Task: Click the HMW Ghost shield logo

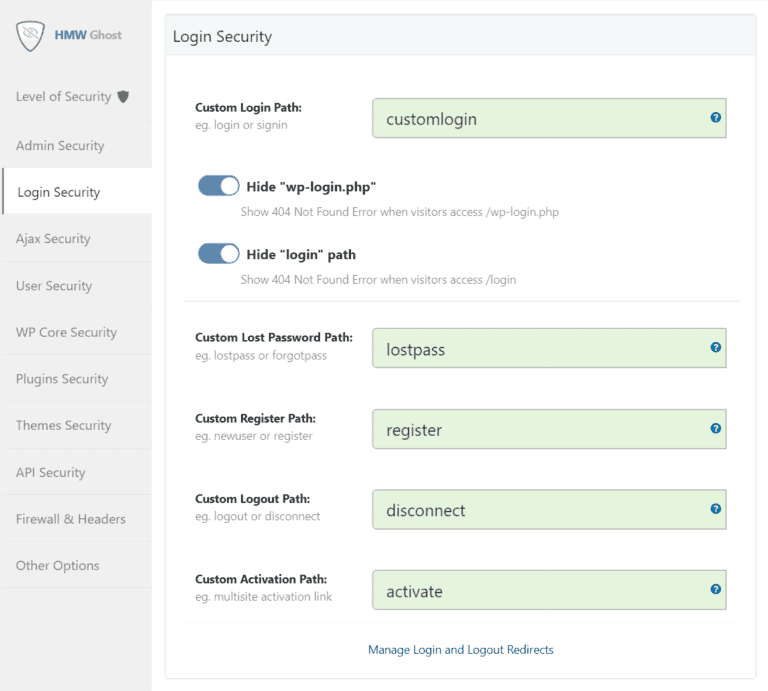Action: [32, 36]
